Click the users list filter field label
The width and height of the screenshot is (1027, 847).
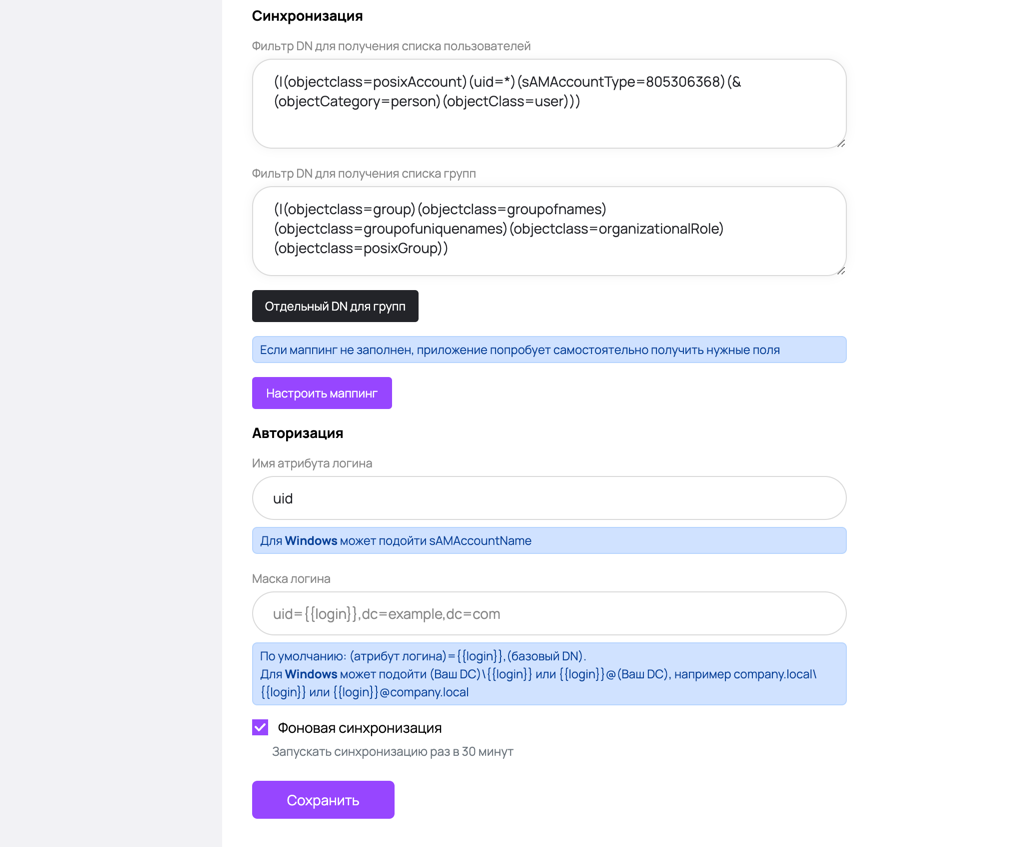pyautogui.click(x=391, y=46)
